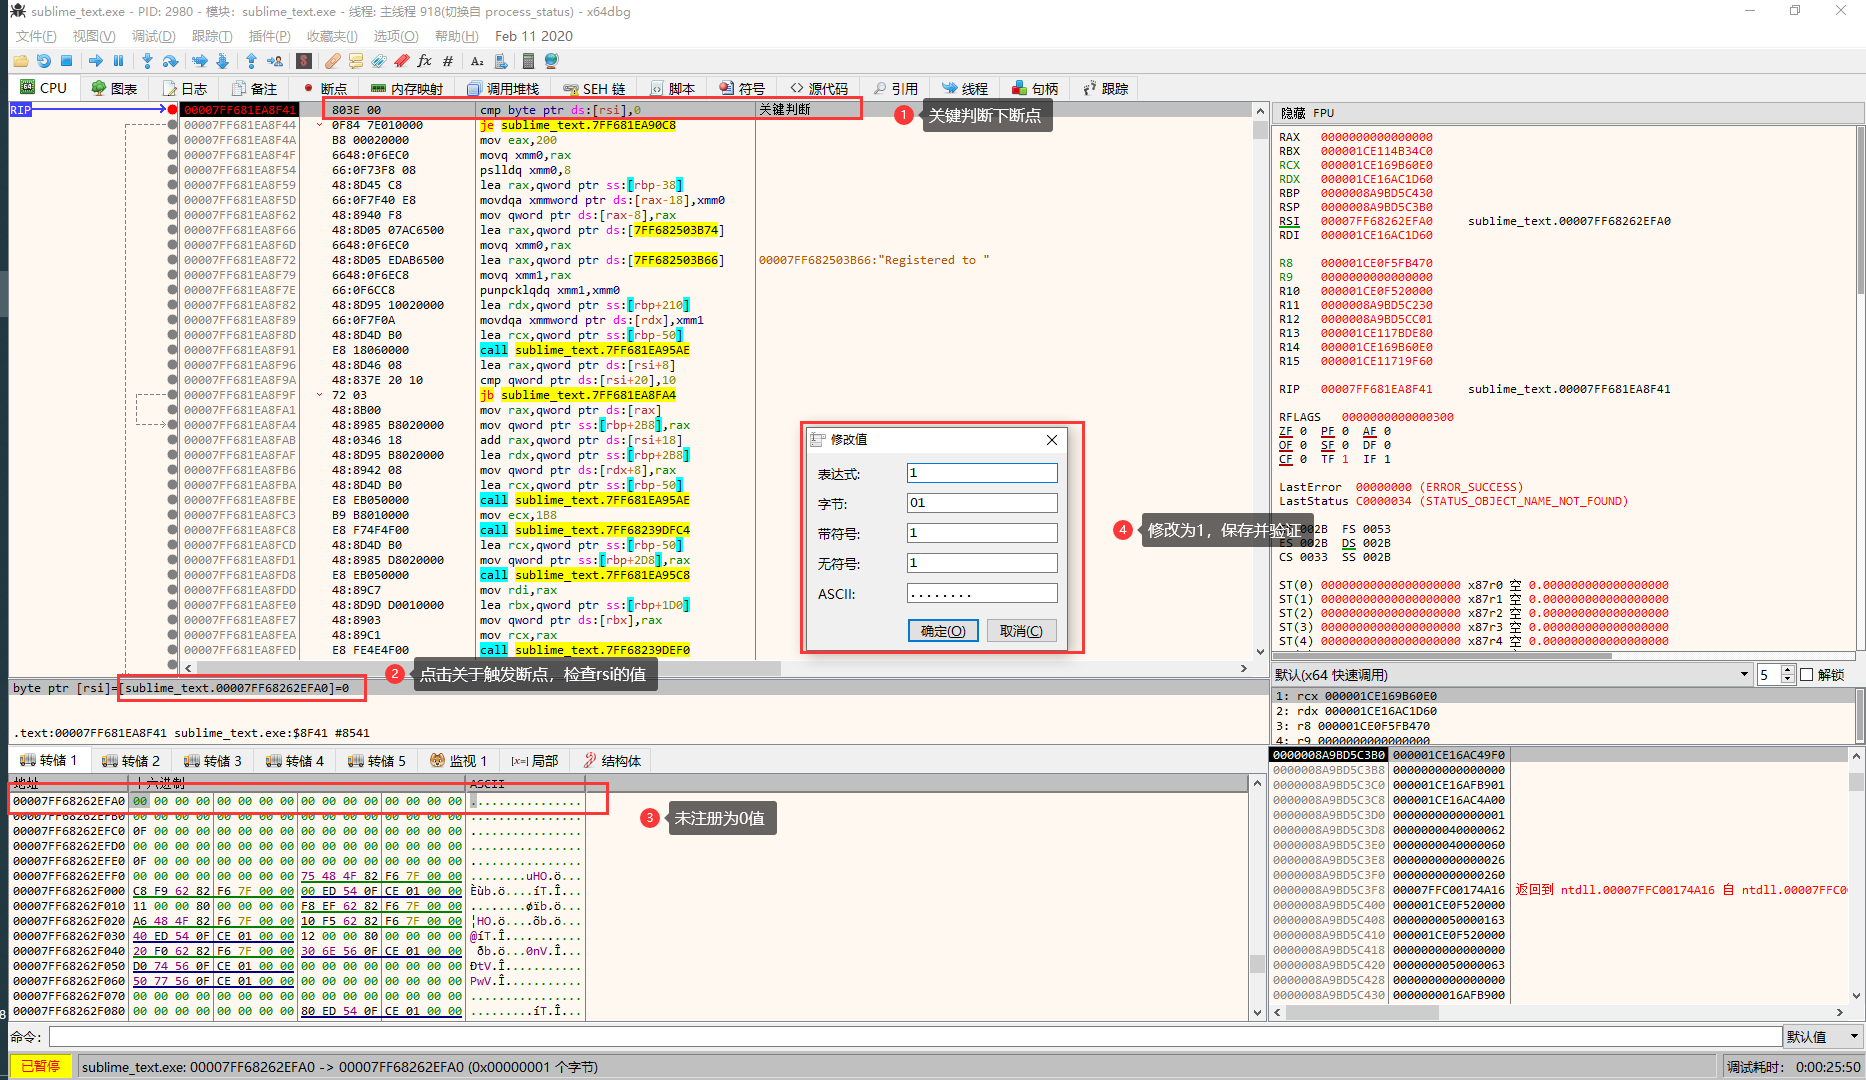Open the Functions fx icon
The height and width of the screenshot is (1080, 1866).
(425, 61)
